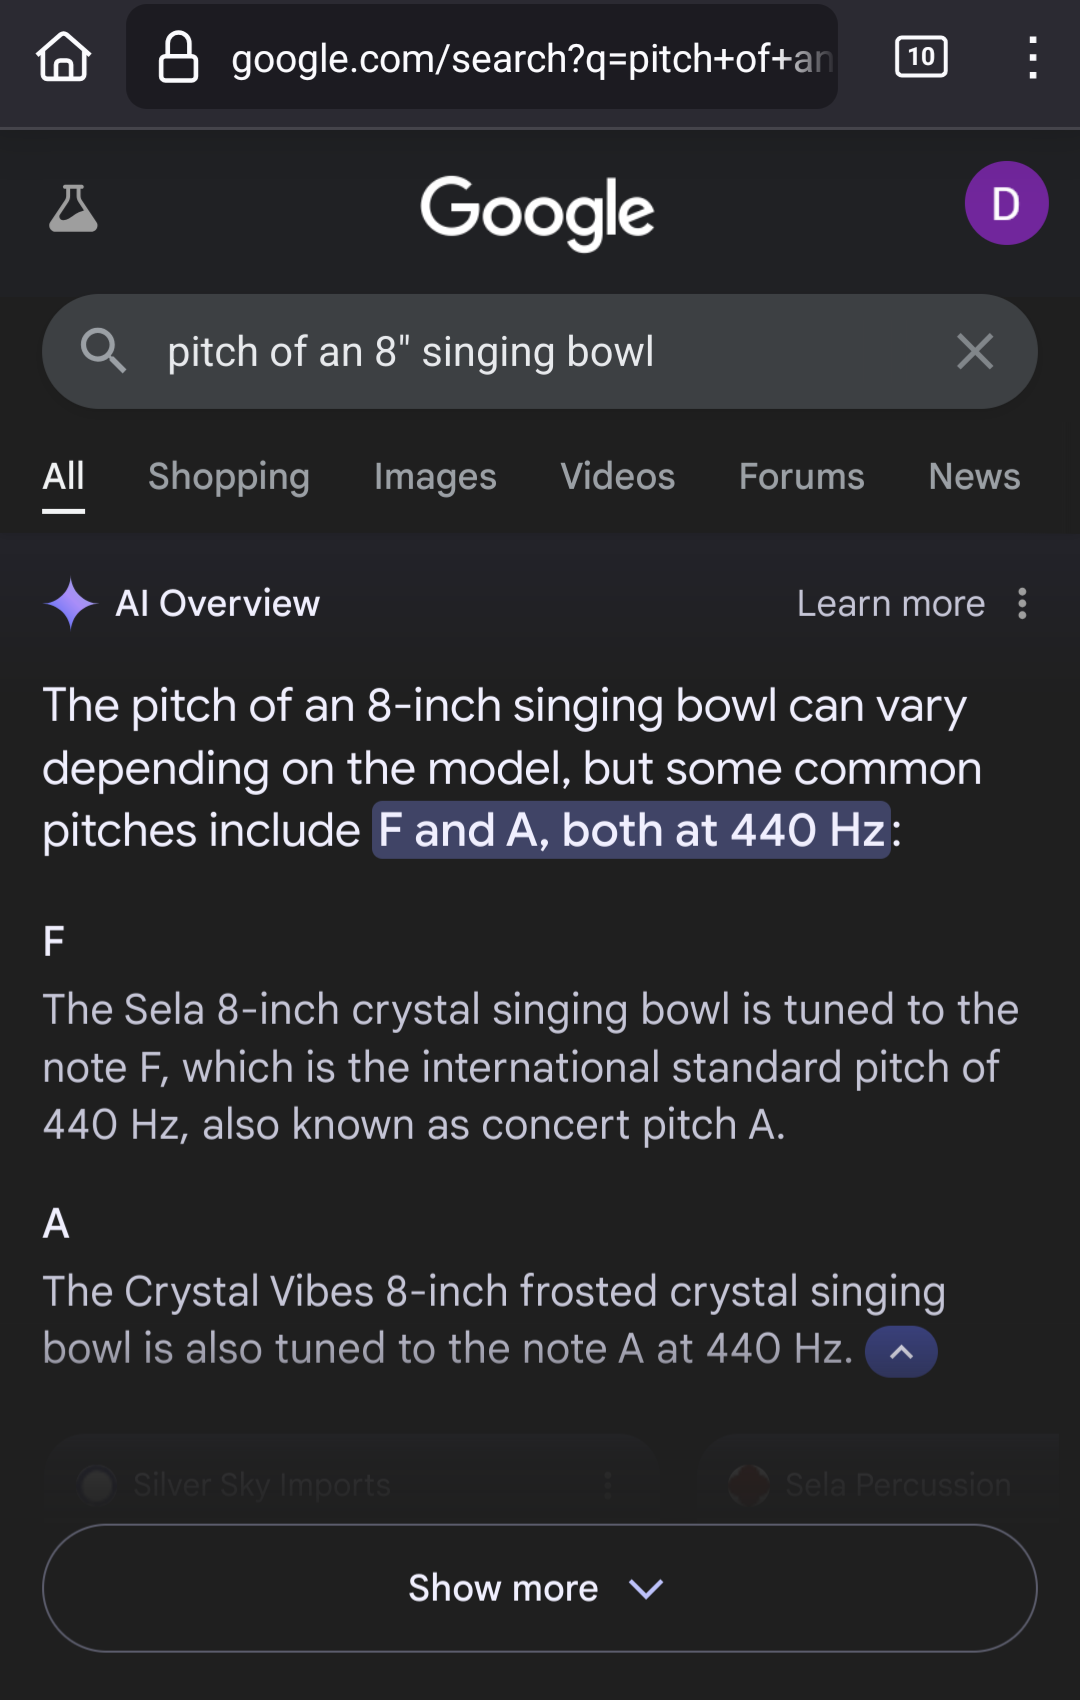Open Search Labs flask icon
Image resolution: width=1080 pixels, height=1700 pixels.
[x=73, y=208]
